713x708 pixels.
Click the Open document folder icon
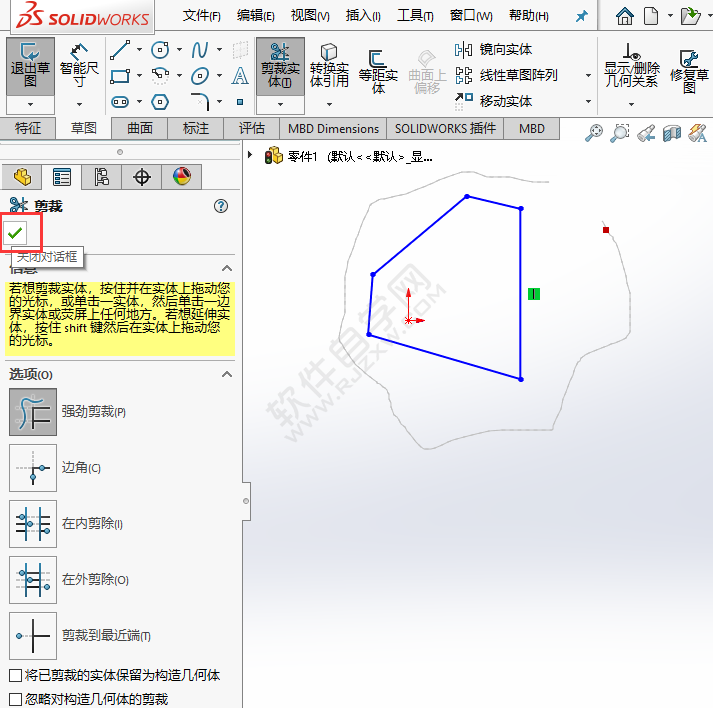pyautogui.click(x=690, y=16)
